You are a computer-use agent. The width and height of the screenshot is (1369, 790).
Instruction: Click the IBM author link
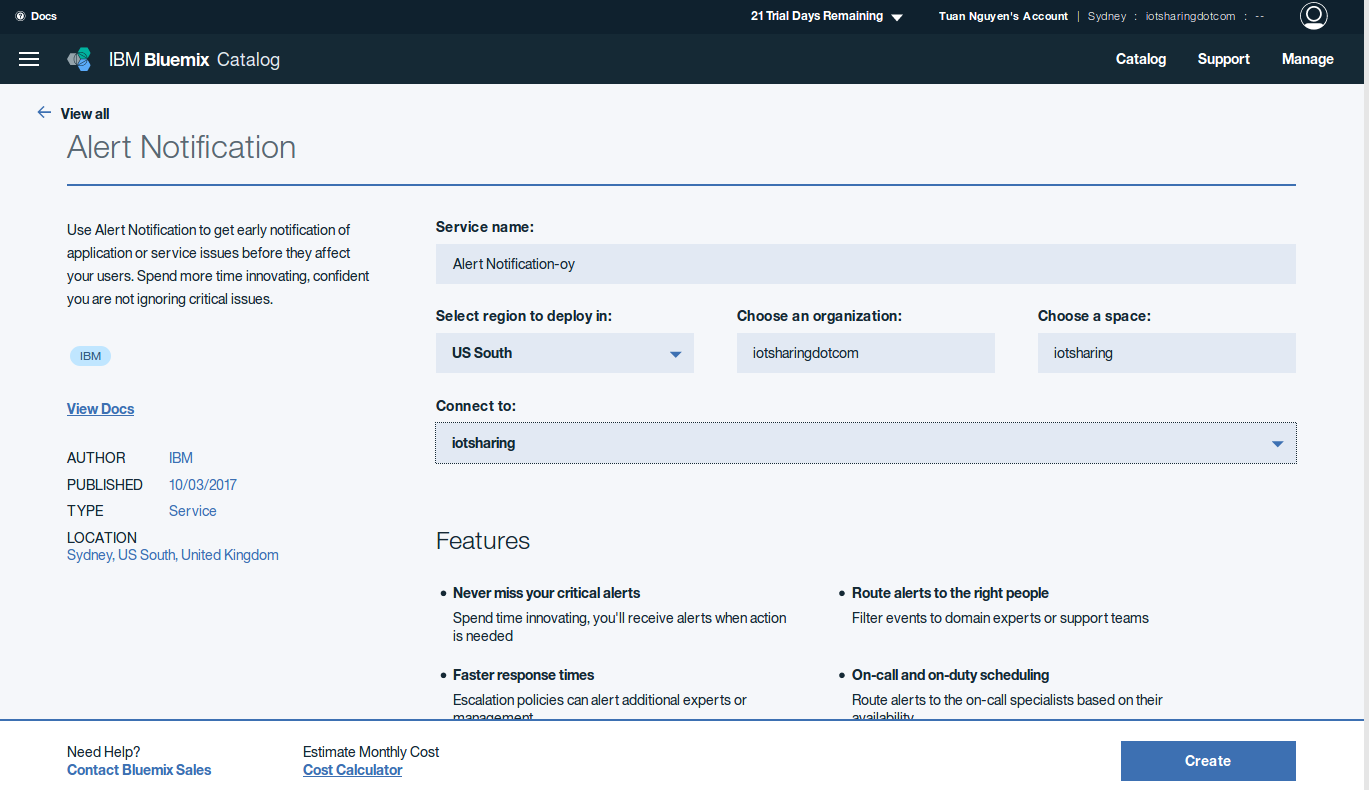180,457
